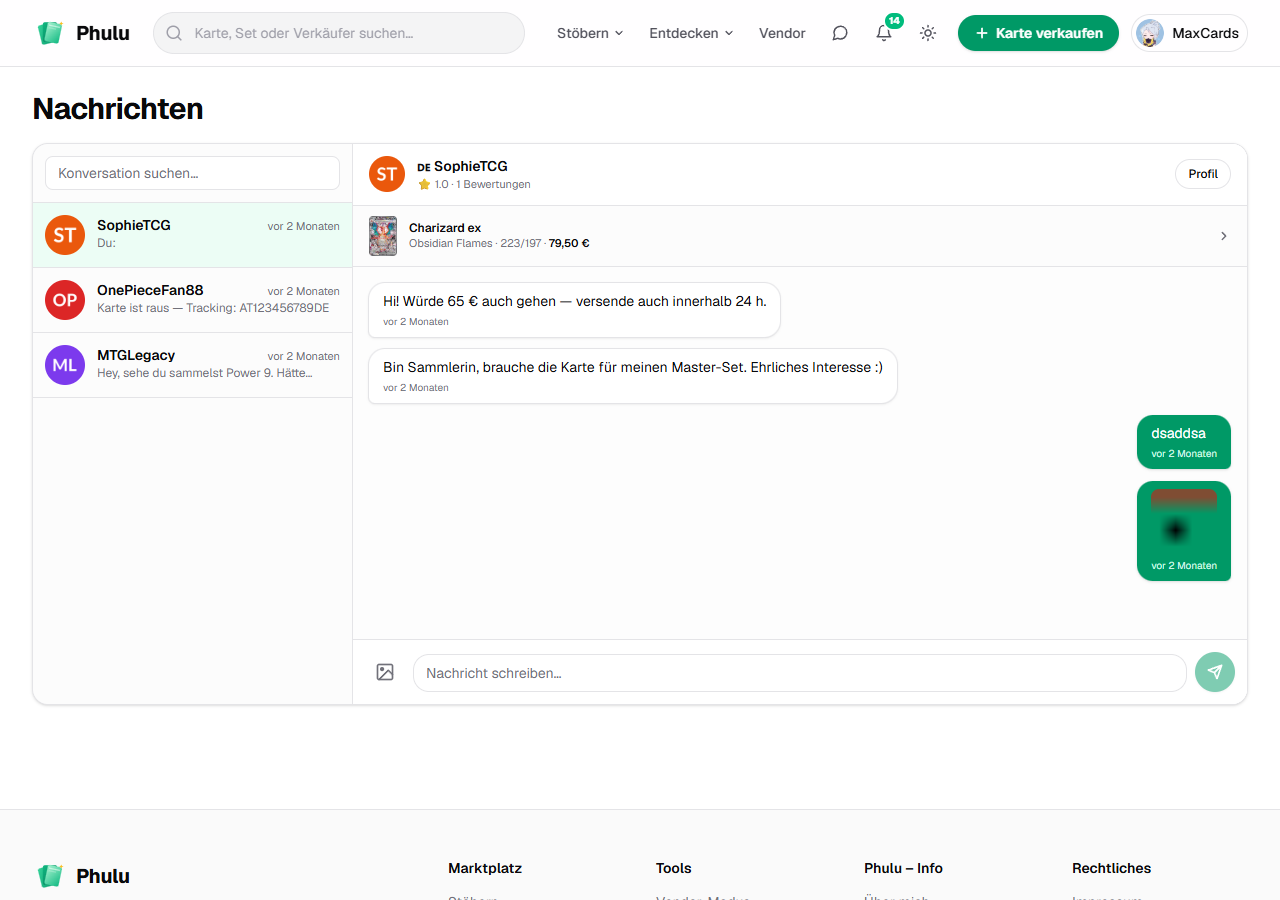
Task: Click footer heading Rechtliches
Action: pos(1111,868)
